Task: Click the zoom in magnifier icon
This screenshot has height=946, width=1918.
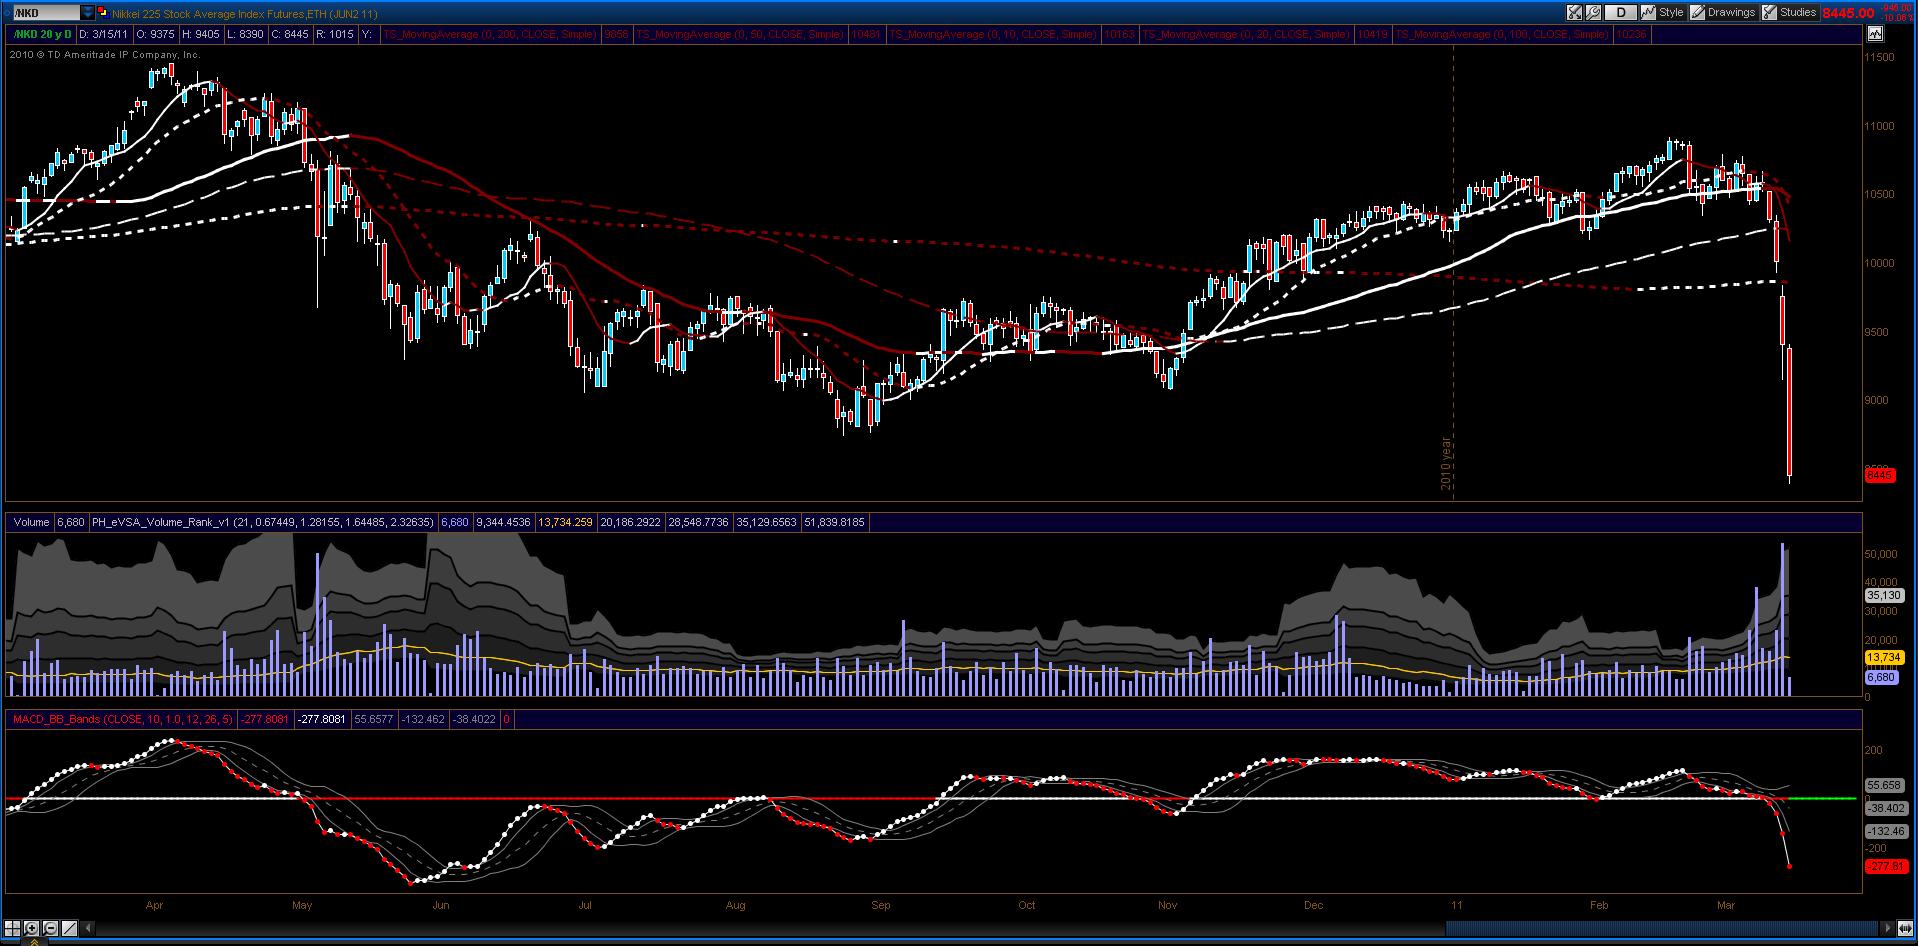Action: [32, 927]
